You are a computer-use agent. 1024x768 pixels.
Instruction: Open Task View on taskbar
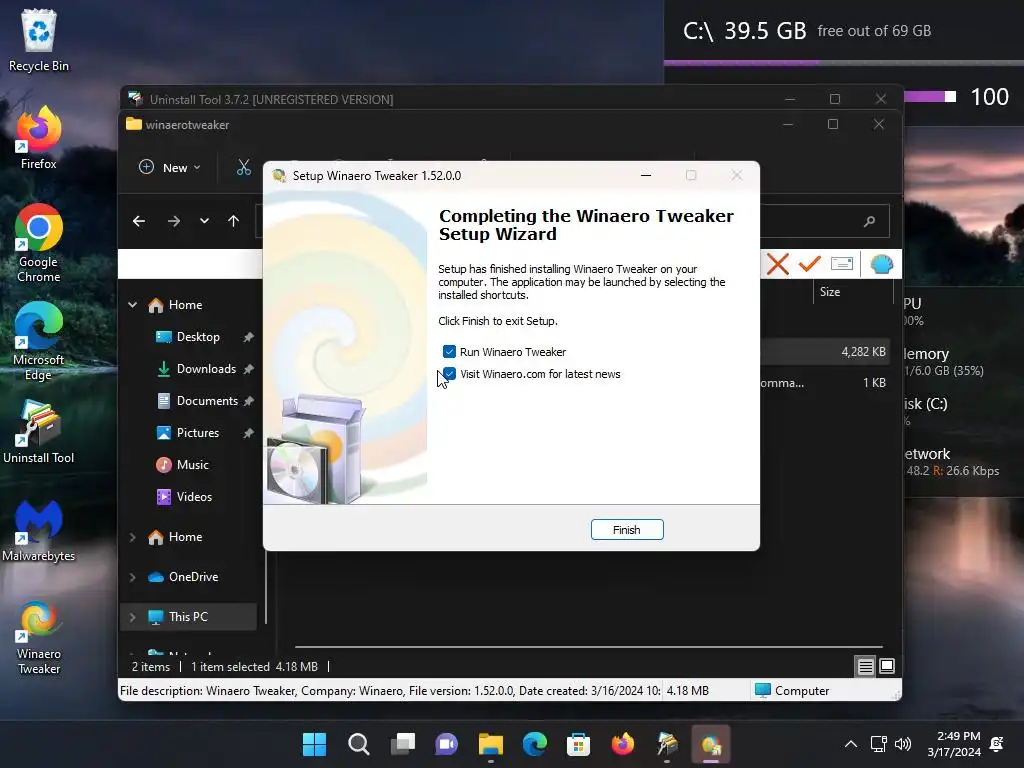(x=402, y=744)
